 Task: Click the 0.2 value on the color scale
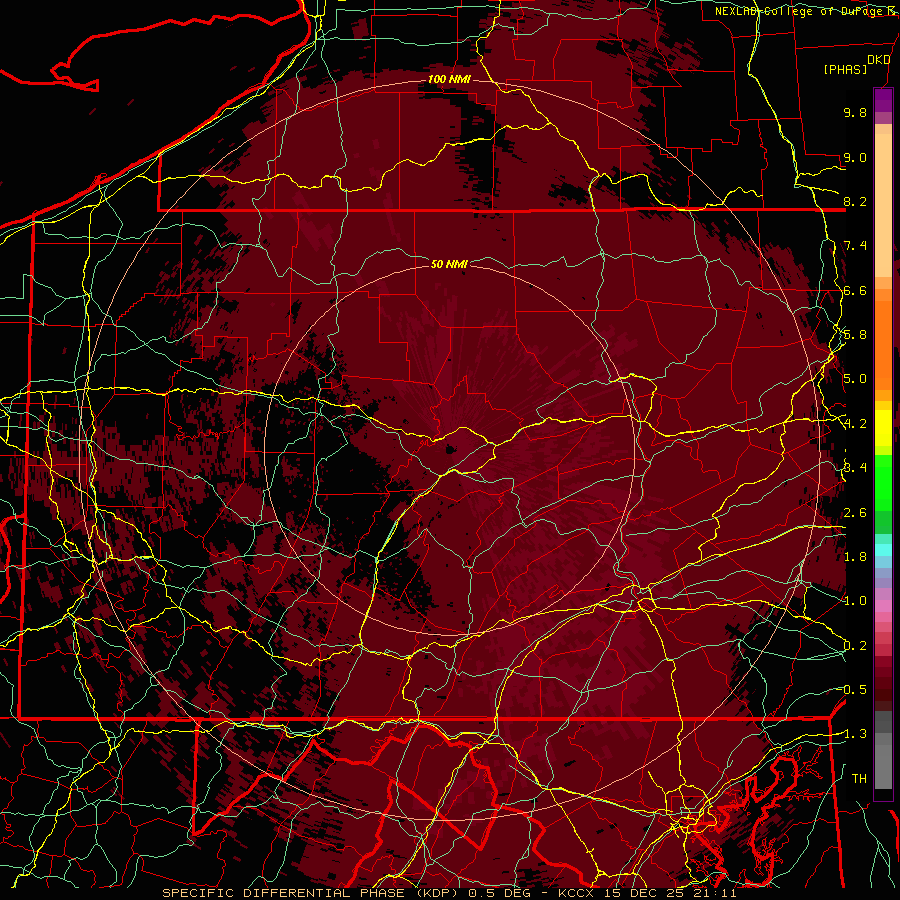(855, 646)
